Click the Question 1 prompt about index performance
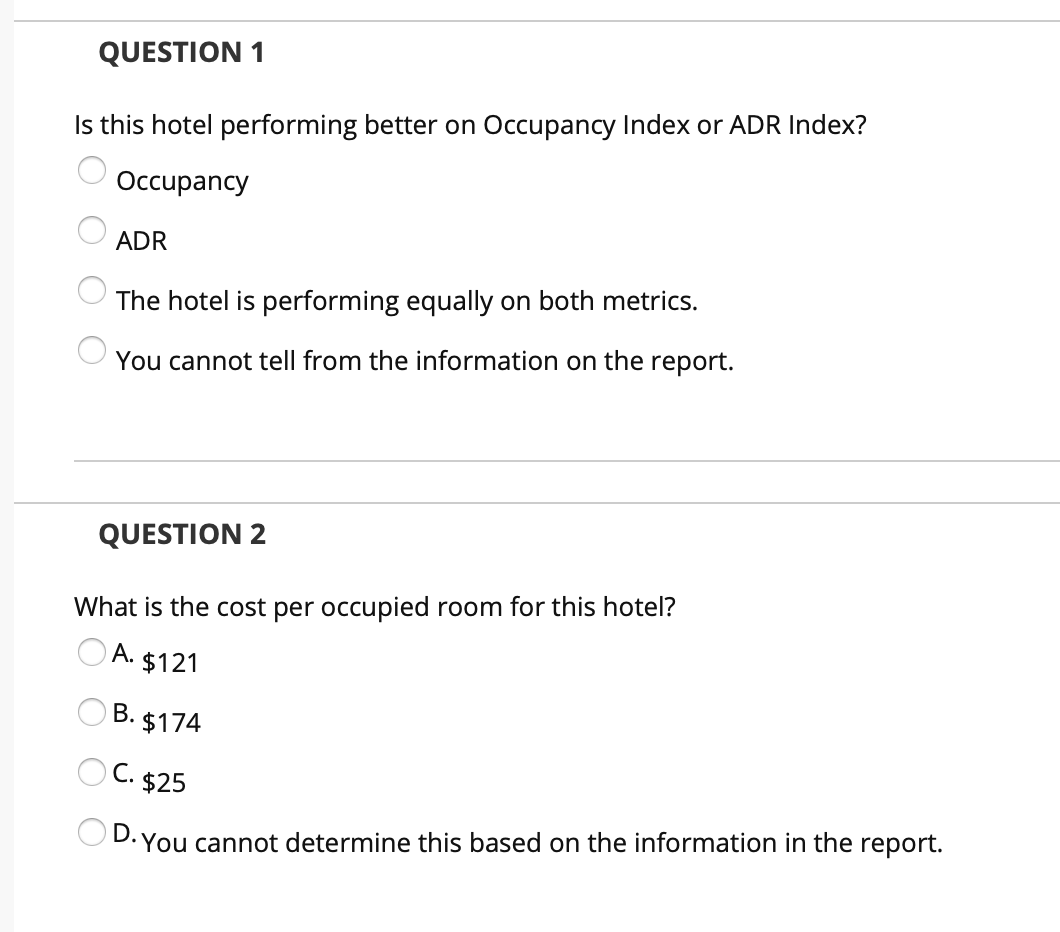 coord(471,125)
